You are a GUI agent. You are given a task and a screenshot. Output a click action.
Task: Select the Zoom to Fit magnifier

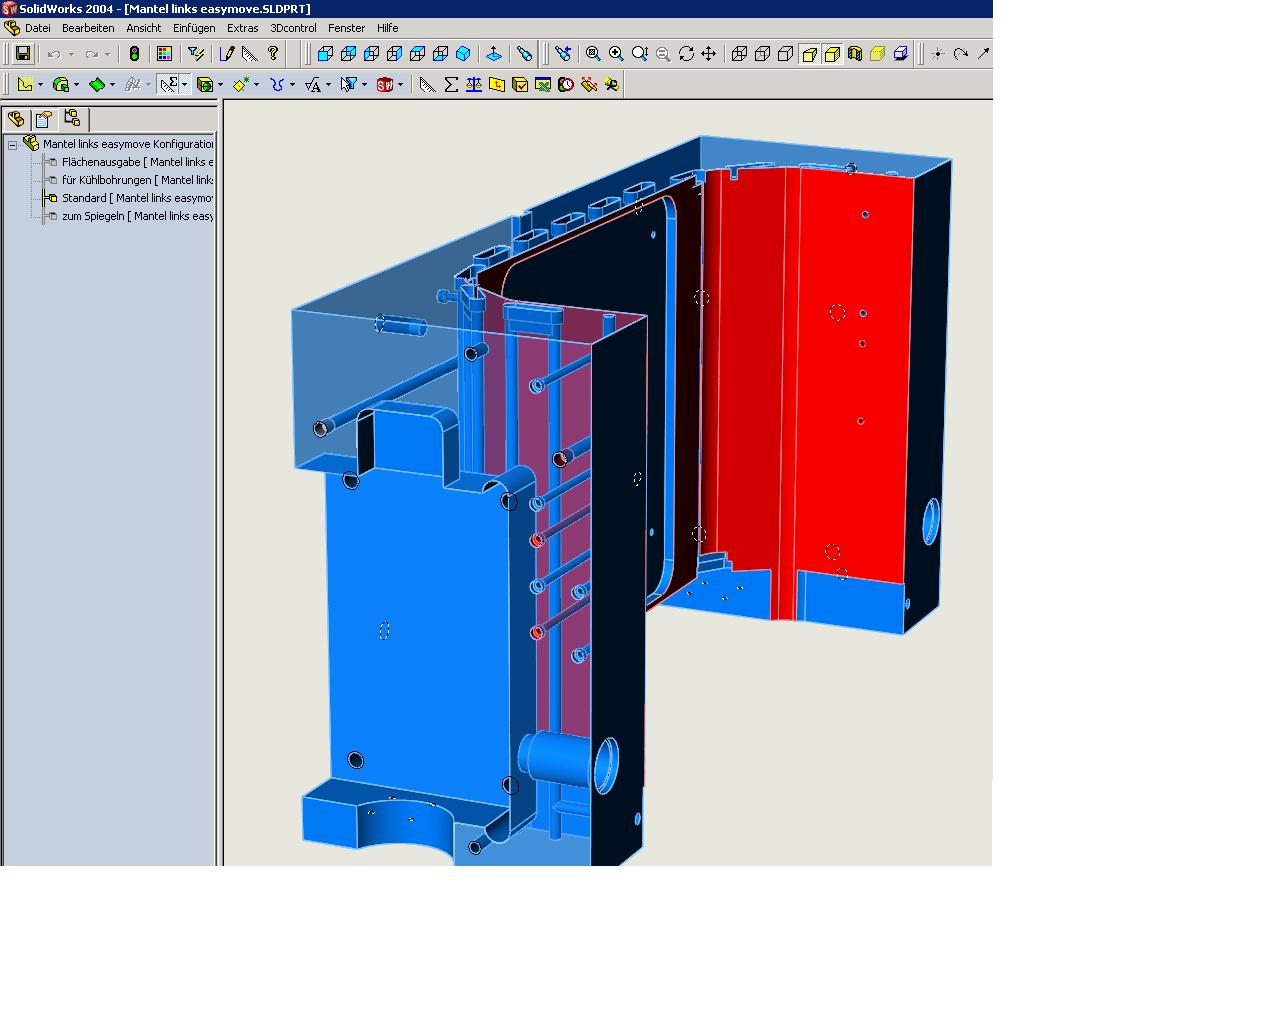593,54
